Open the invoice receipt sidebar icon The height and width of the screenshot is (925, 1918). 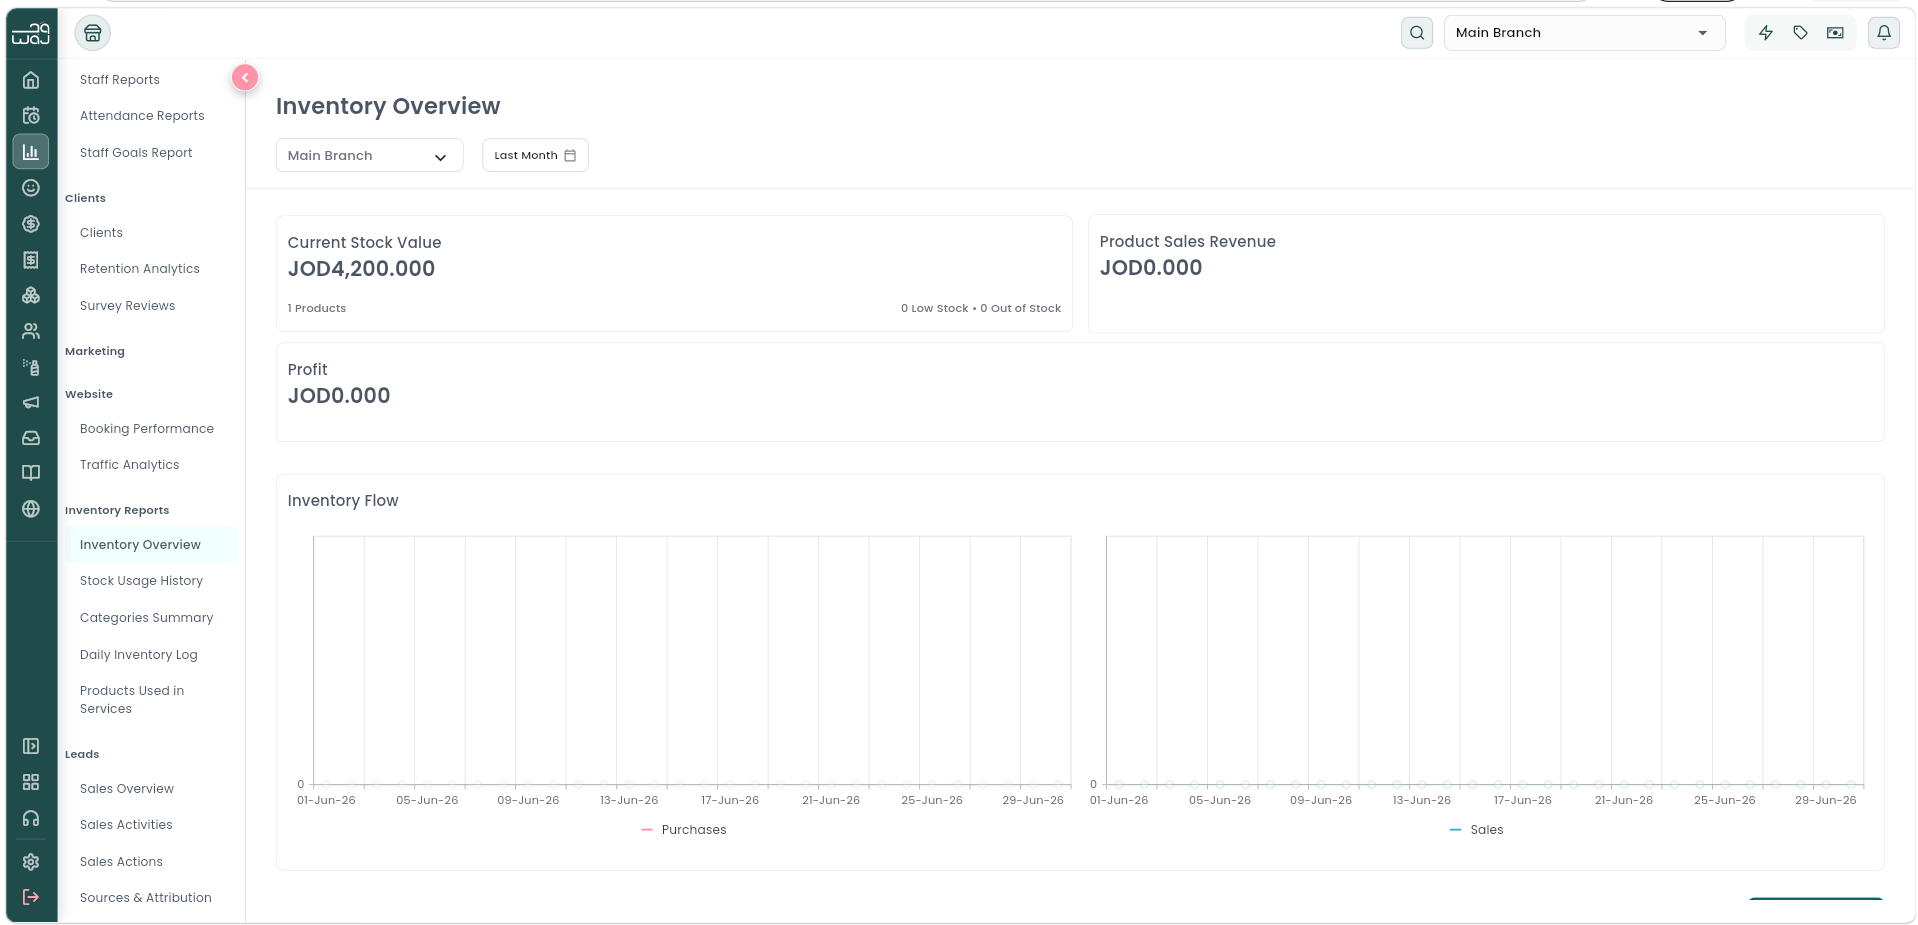point(31,260)
